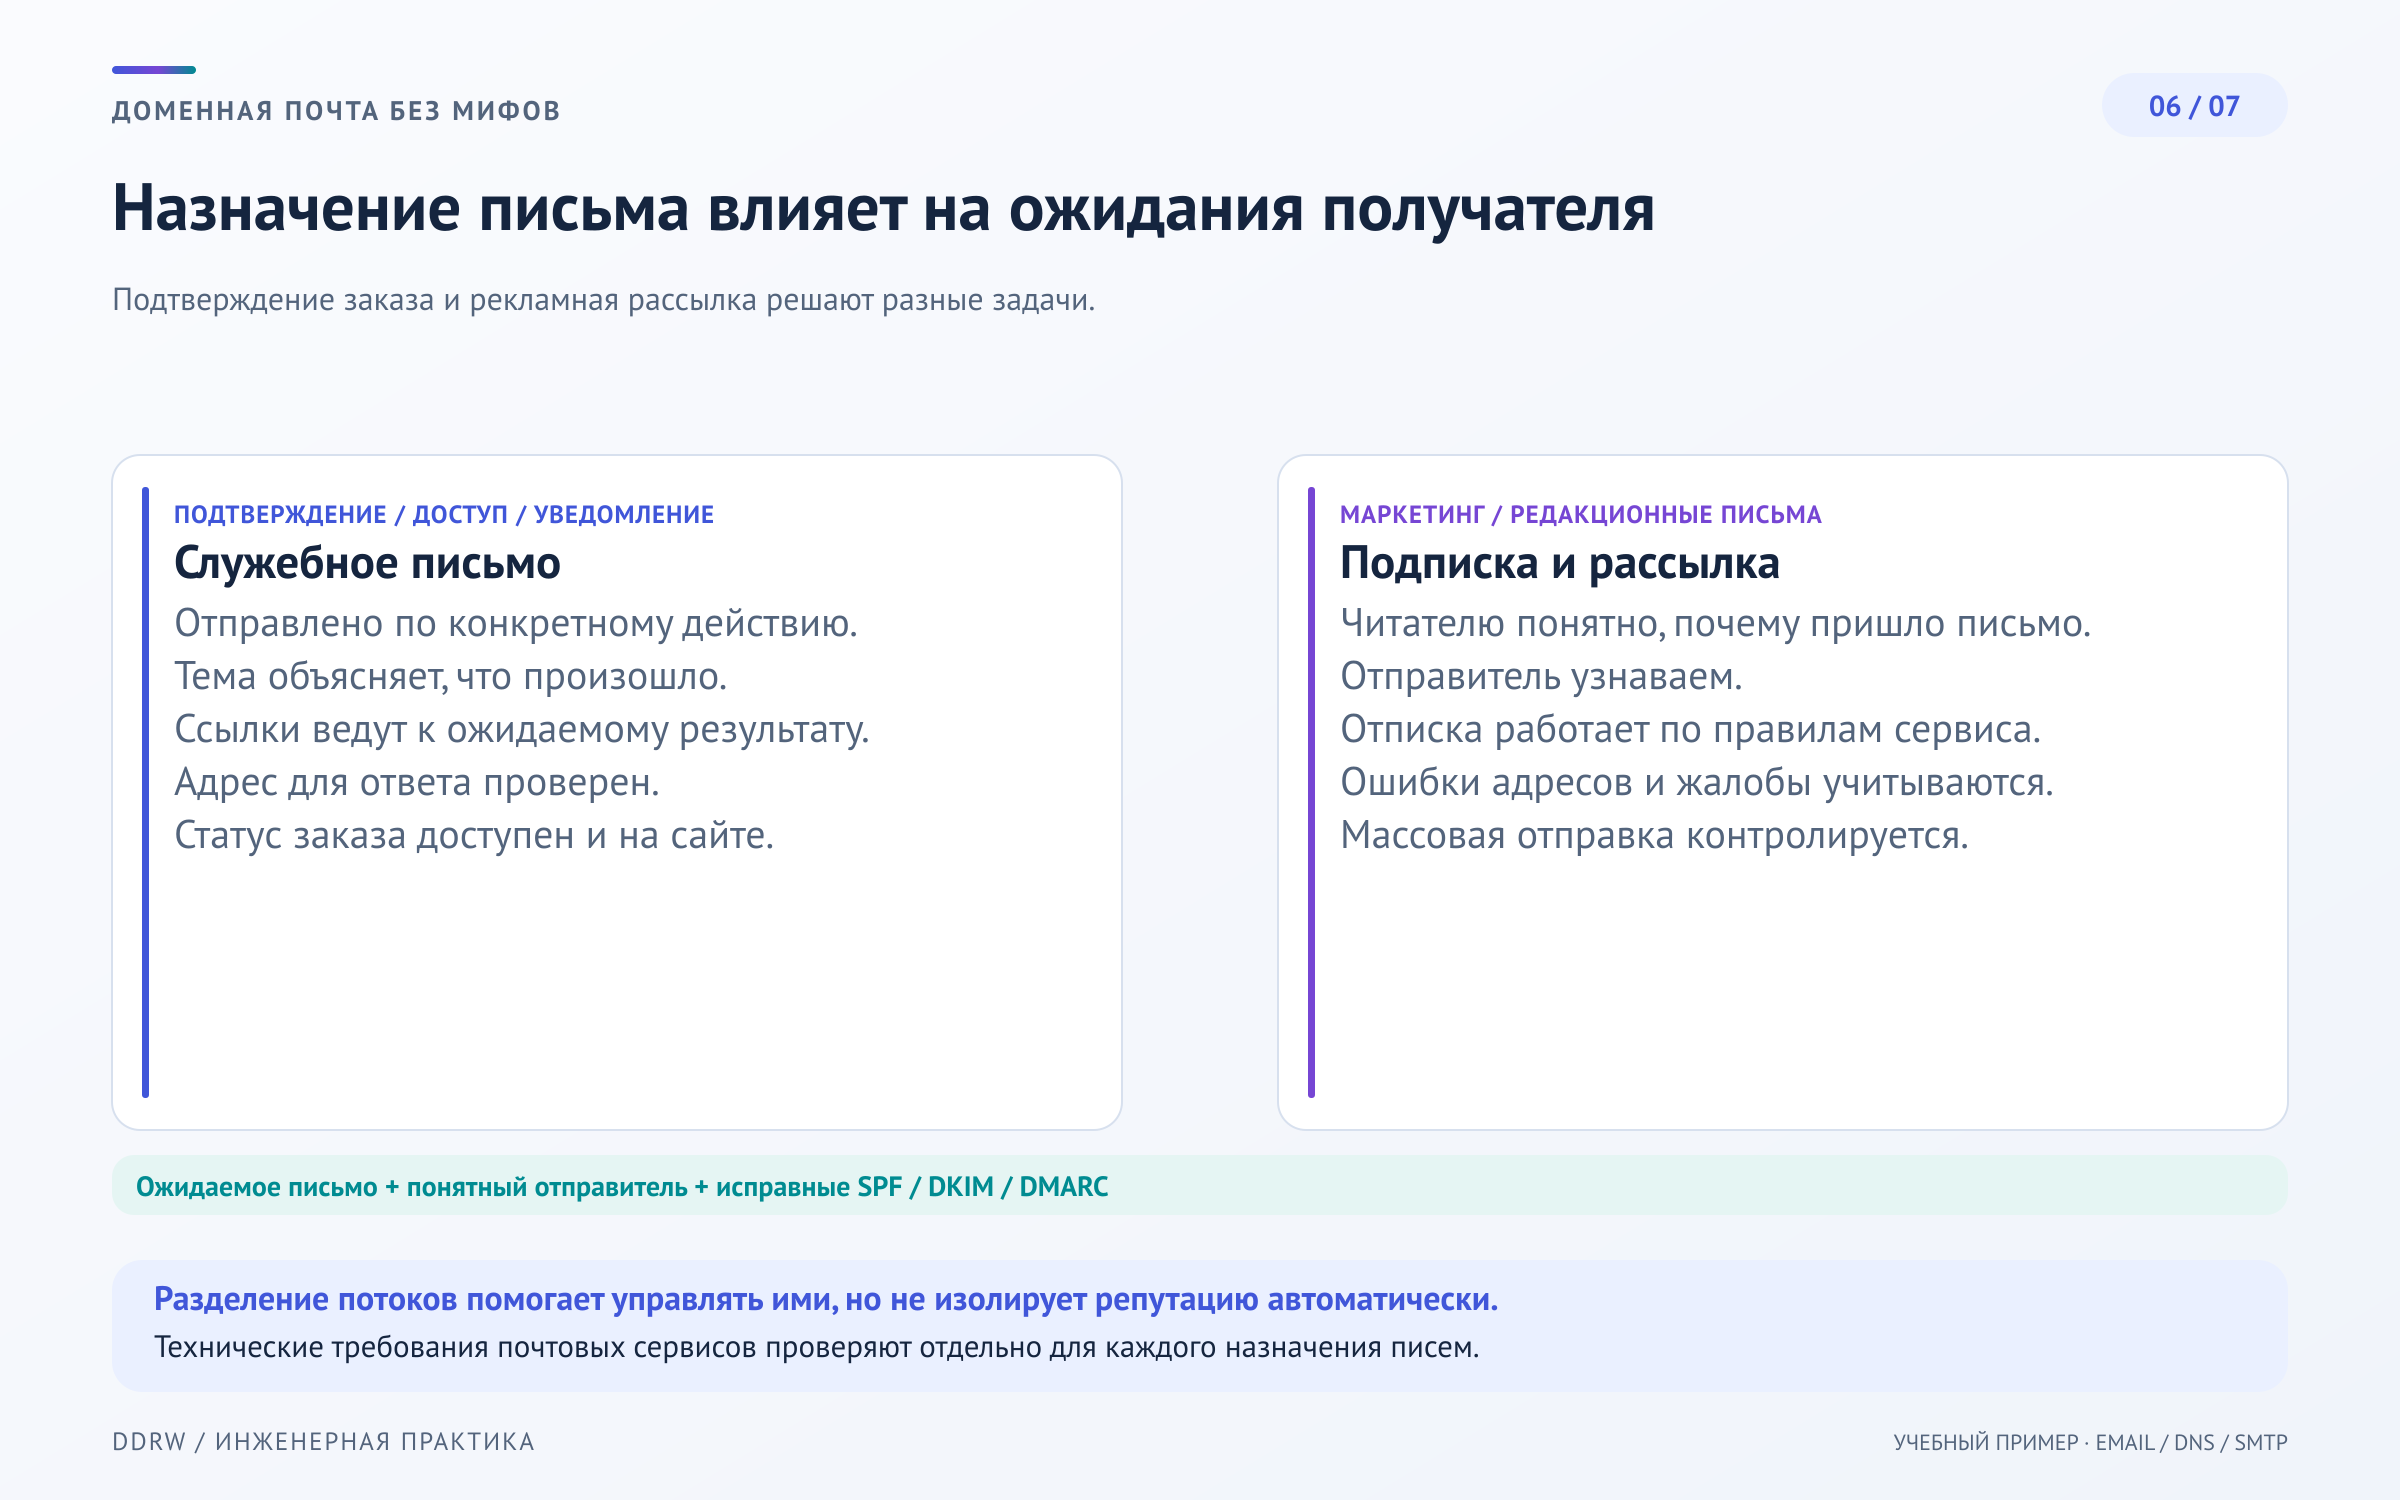Click the line 'Статус заказа доступен и на сайте.'
This screenshot has width=2400, height=1500.
474,836
